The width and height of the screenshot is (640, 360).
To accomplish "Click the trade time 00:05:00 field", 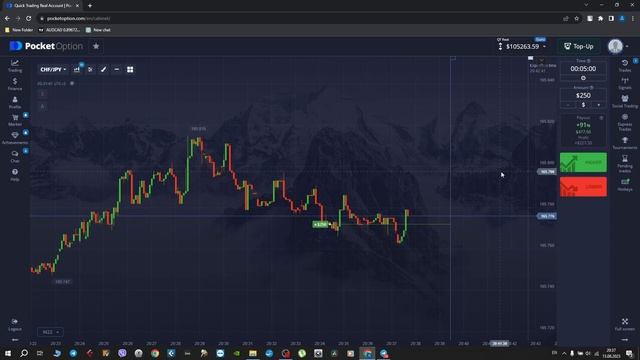I will [x=583, y=69].
